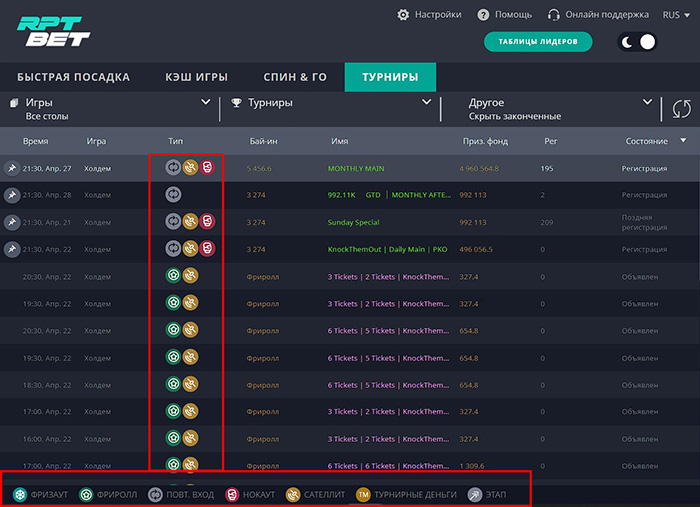Click the Нокаут legend icon
This screenshot has height=507, width=700.
point(232,494)
